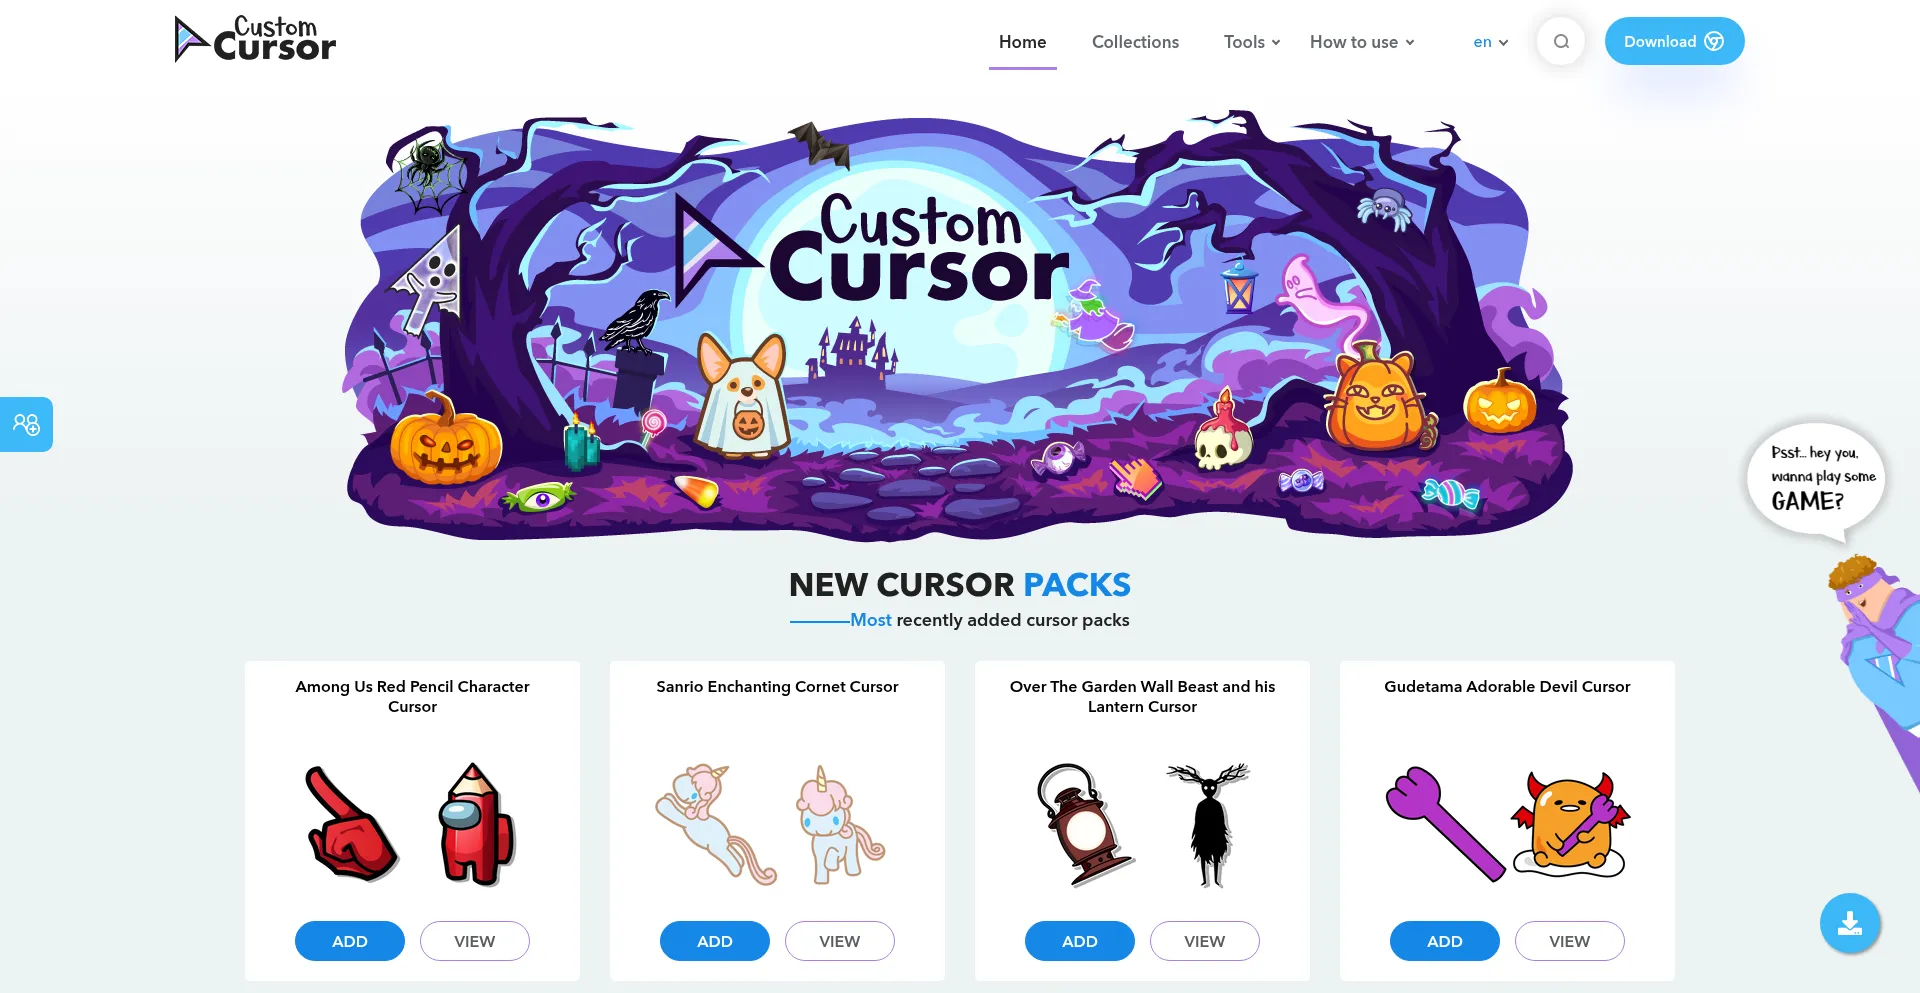
Task: Add the Gudetama Adorable Devil cursor
Action: click(1445, 941)
